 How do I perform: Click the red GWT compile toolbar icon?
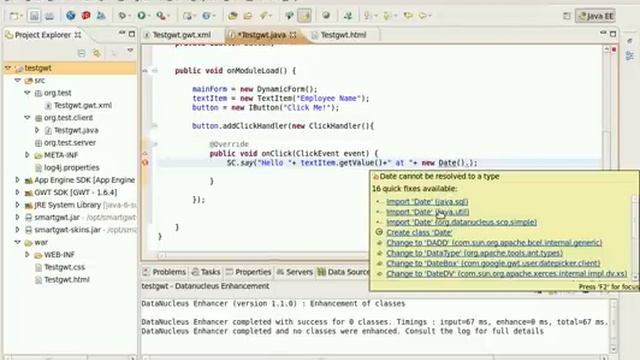86,16
